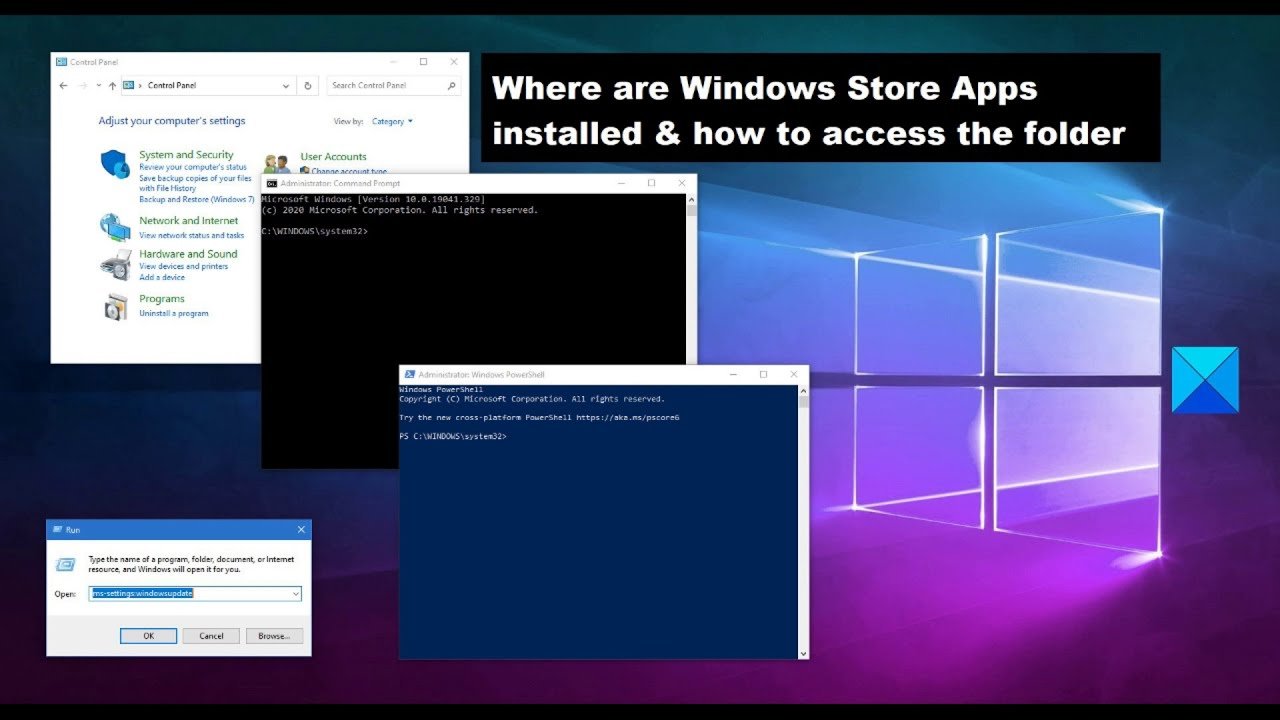Maximize the Command Prompt window
This screenshot has width=1280, height=720.
click(x=651, y=183)
